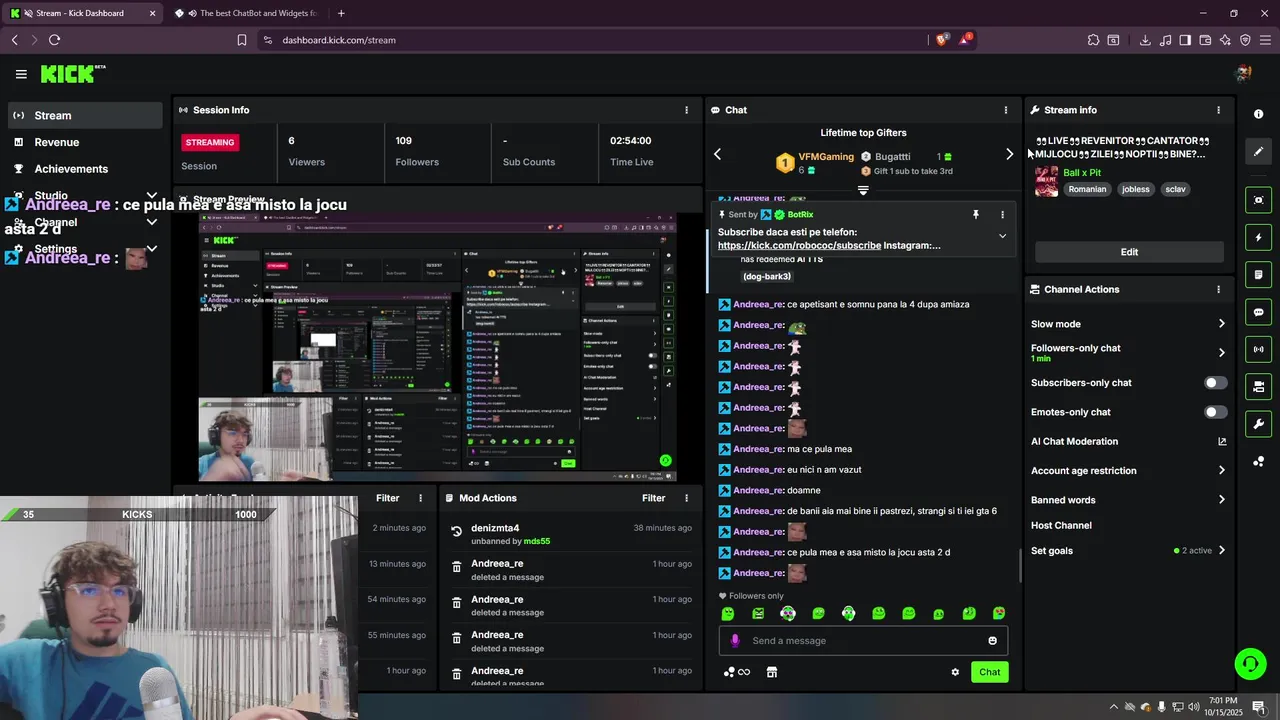The width and height of the screenshot is (1280, 720).
Task: Open the hamburger menu beside the Kick logo
Action: (x=21, y=74)
